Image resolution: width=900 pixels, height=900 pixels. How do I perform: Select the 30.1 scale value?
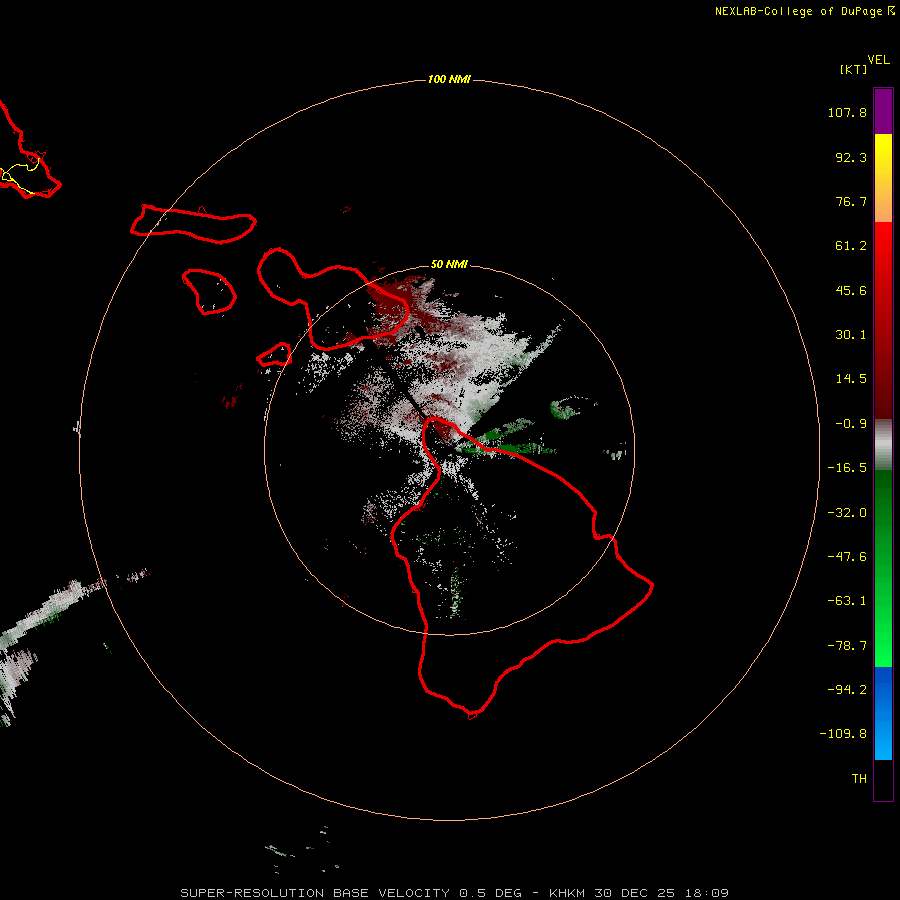pos(851,335)
